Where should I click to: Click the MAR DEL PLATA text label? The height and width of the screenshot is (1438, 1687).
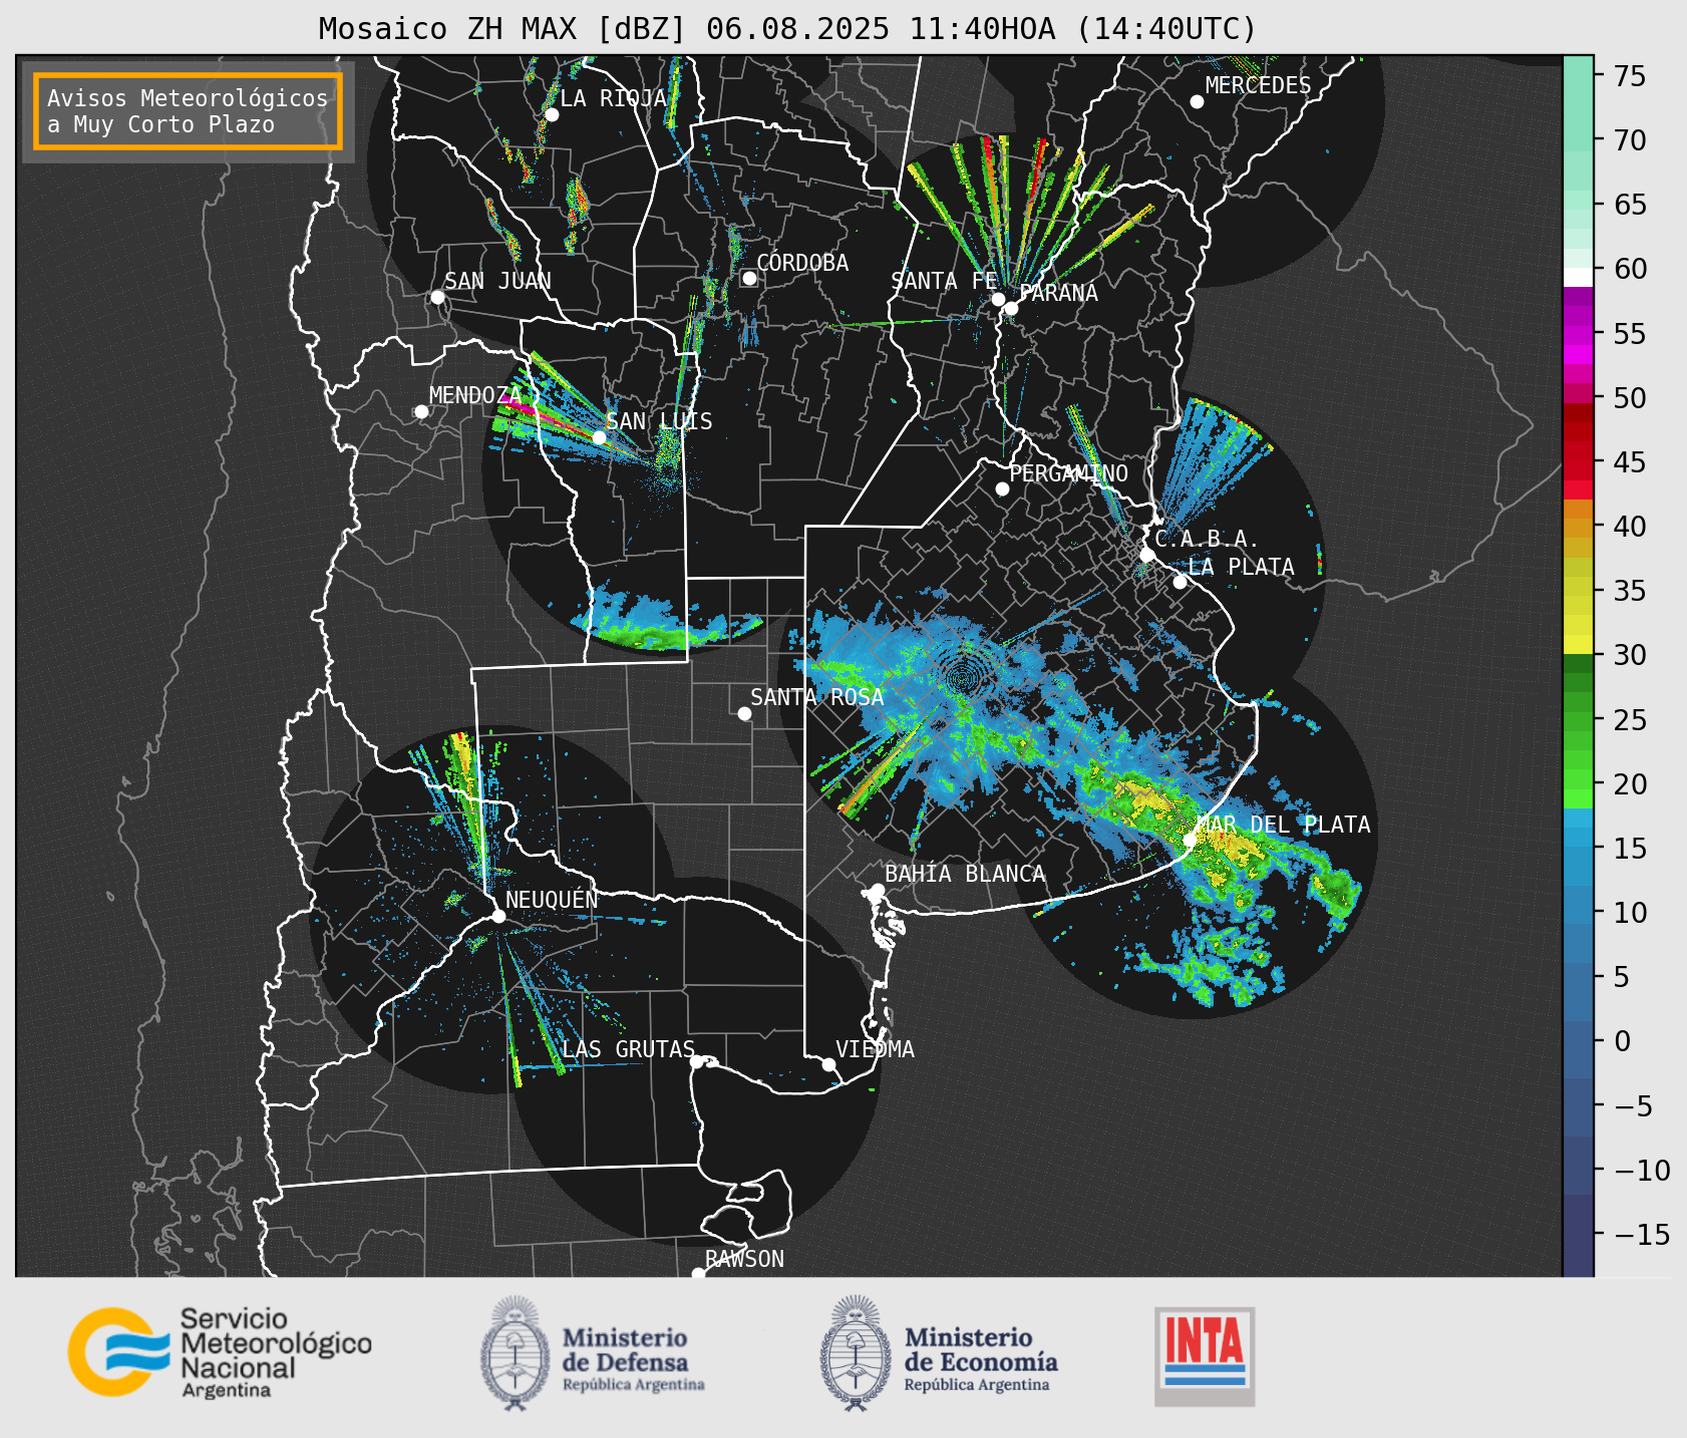point(1283,824)
